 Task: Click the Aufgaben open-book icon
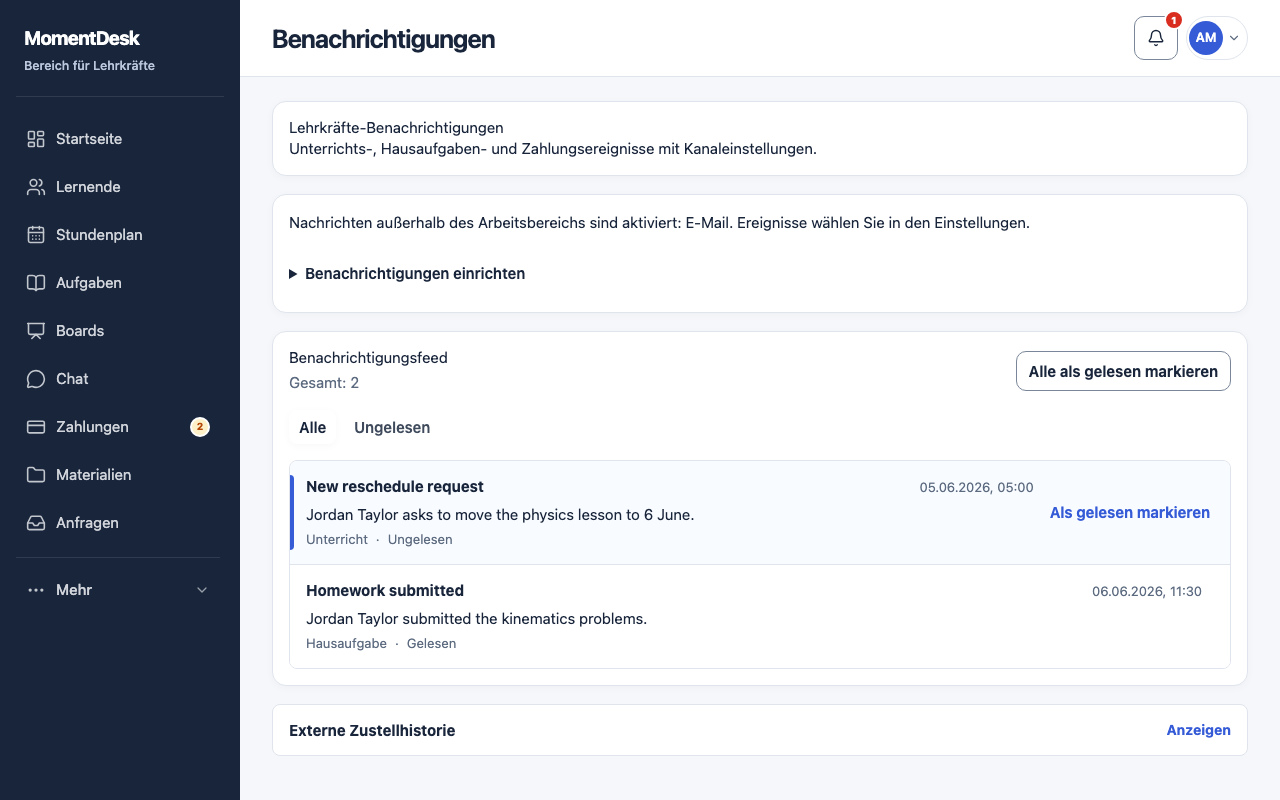pyautogui.click(x=36, y=283)
